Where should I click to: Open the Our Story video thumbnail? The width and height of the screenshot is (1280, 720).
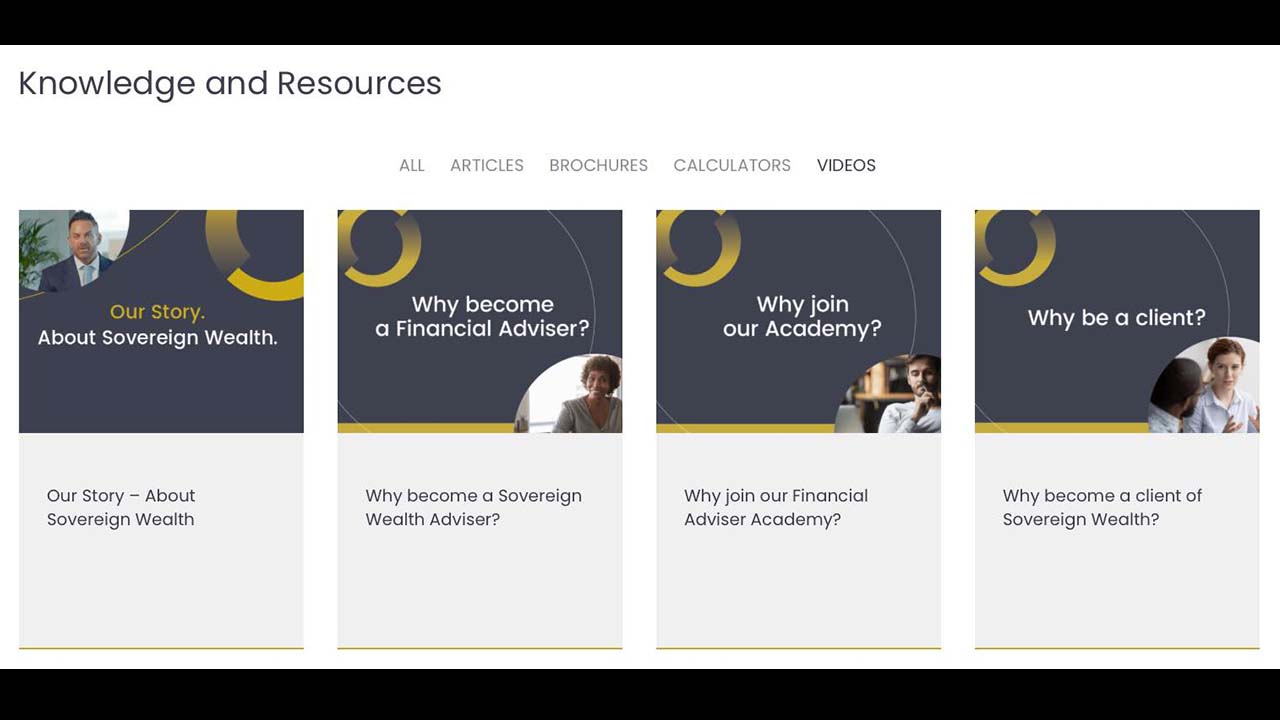[161, 321]
